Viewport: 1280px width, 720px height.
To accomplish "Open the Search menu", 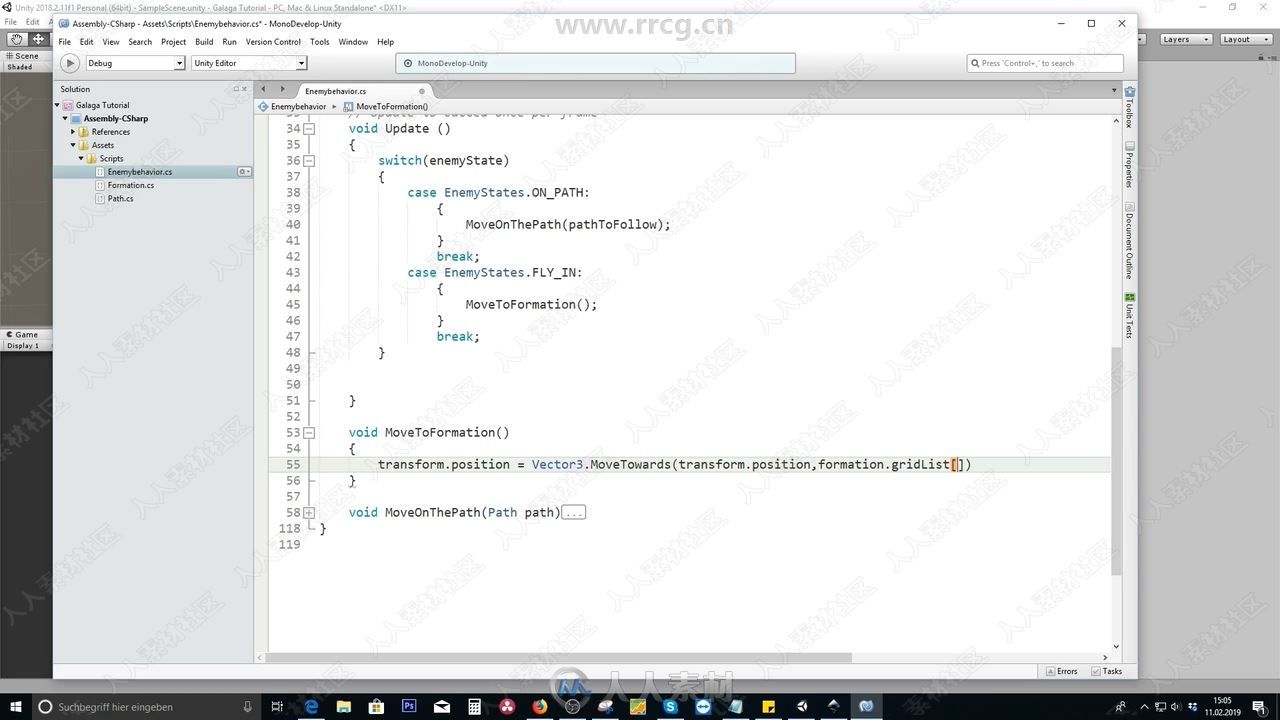I will point(140,42).
